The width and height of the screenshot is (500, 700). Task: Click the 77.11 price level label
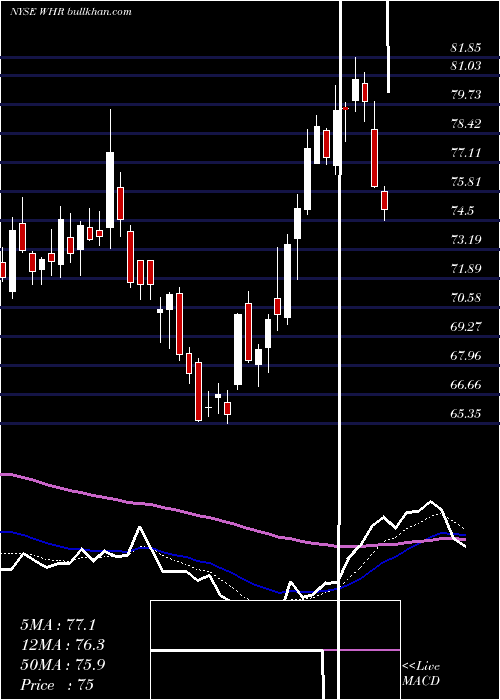466,153
